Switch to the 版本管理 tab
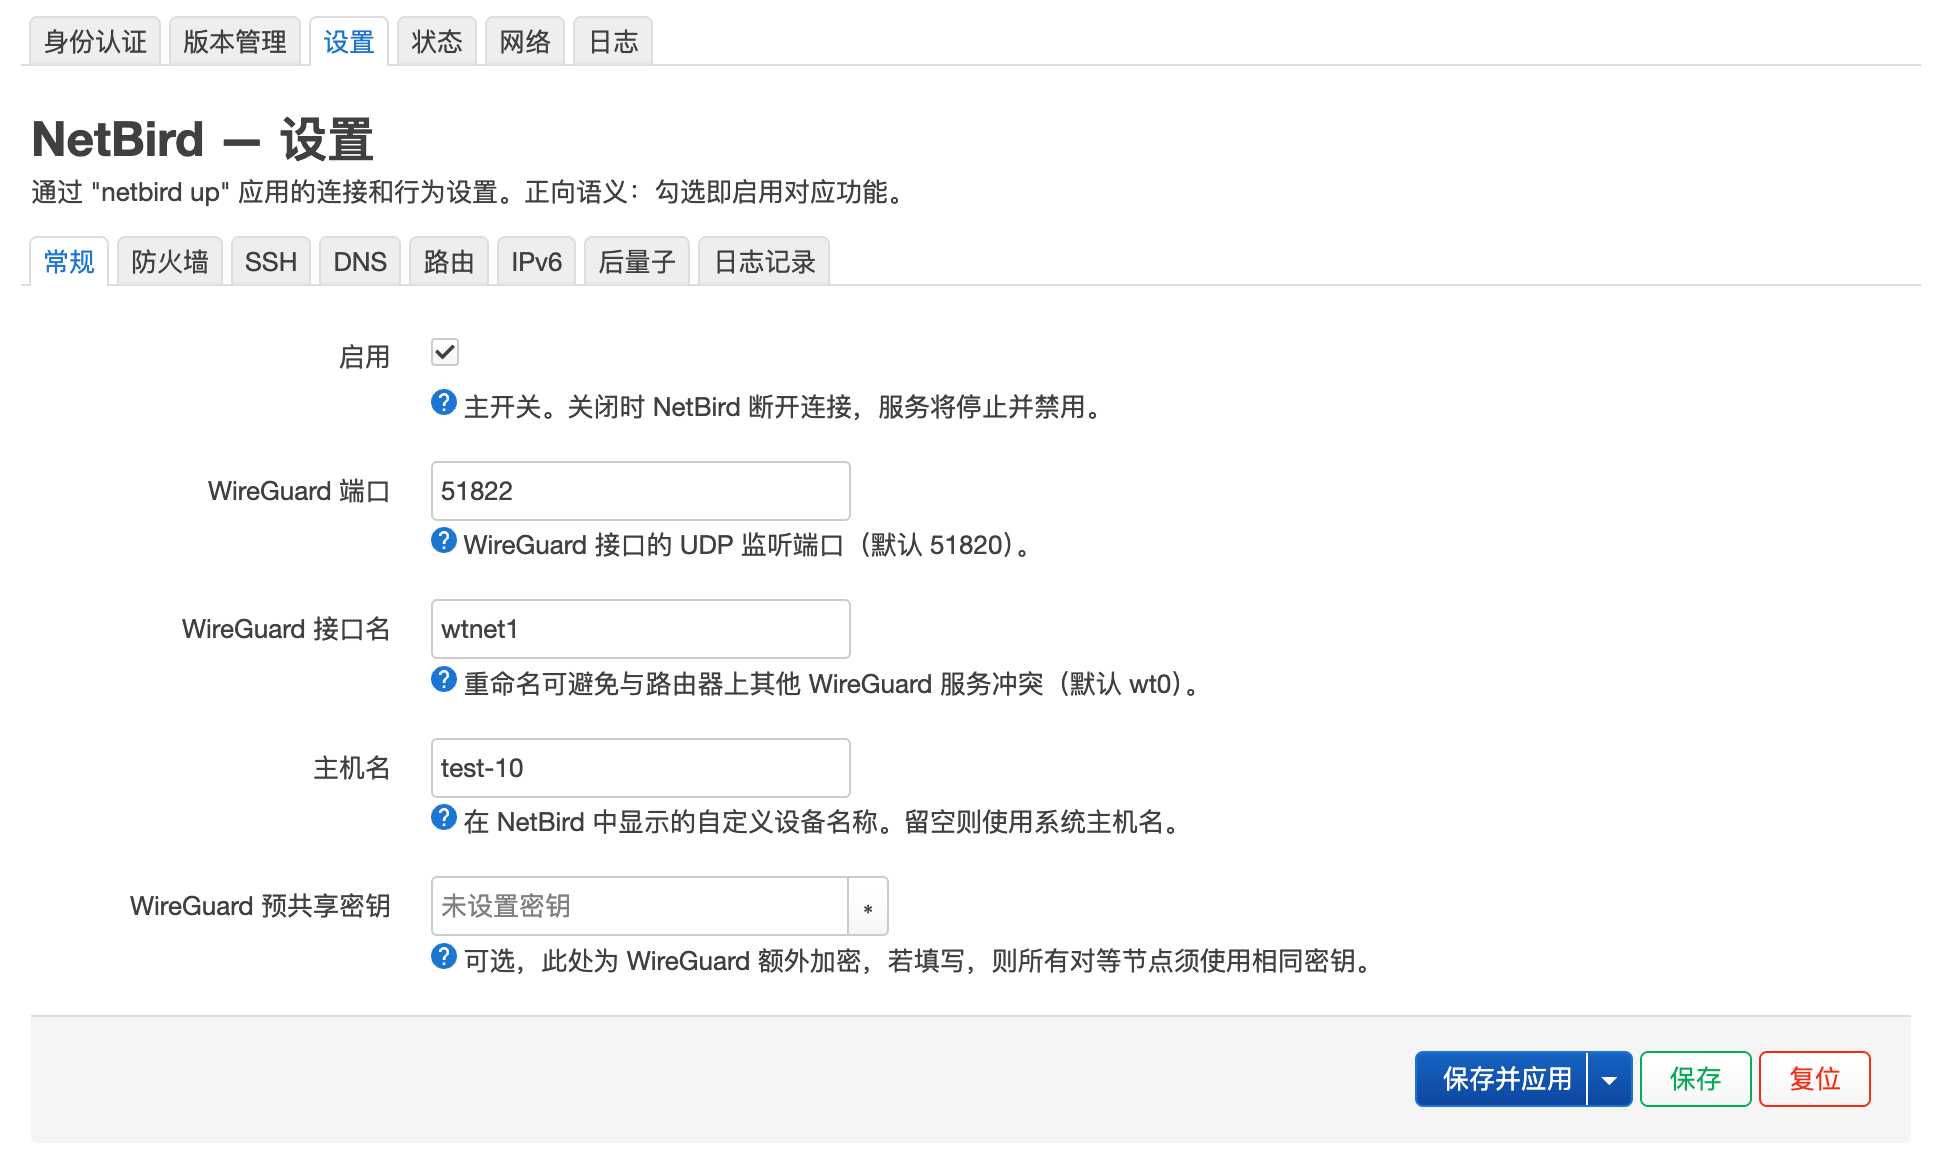The height and width of the screenshot is (1168, 1946). [x=235, y=41]
